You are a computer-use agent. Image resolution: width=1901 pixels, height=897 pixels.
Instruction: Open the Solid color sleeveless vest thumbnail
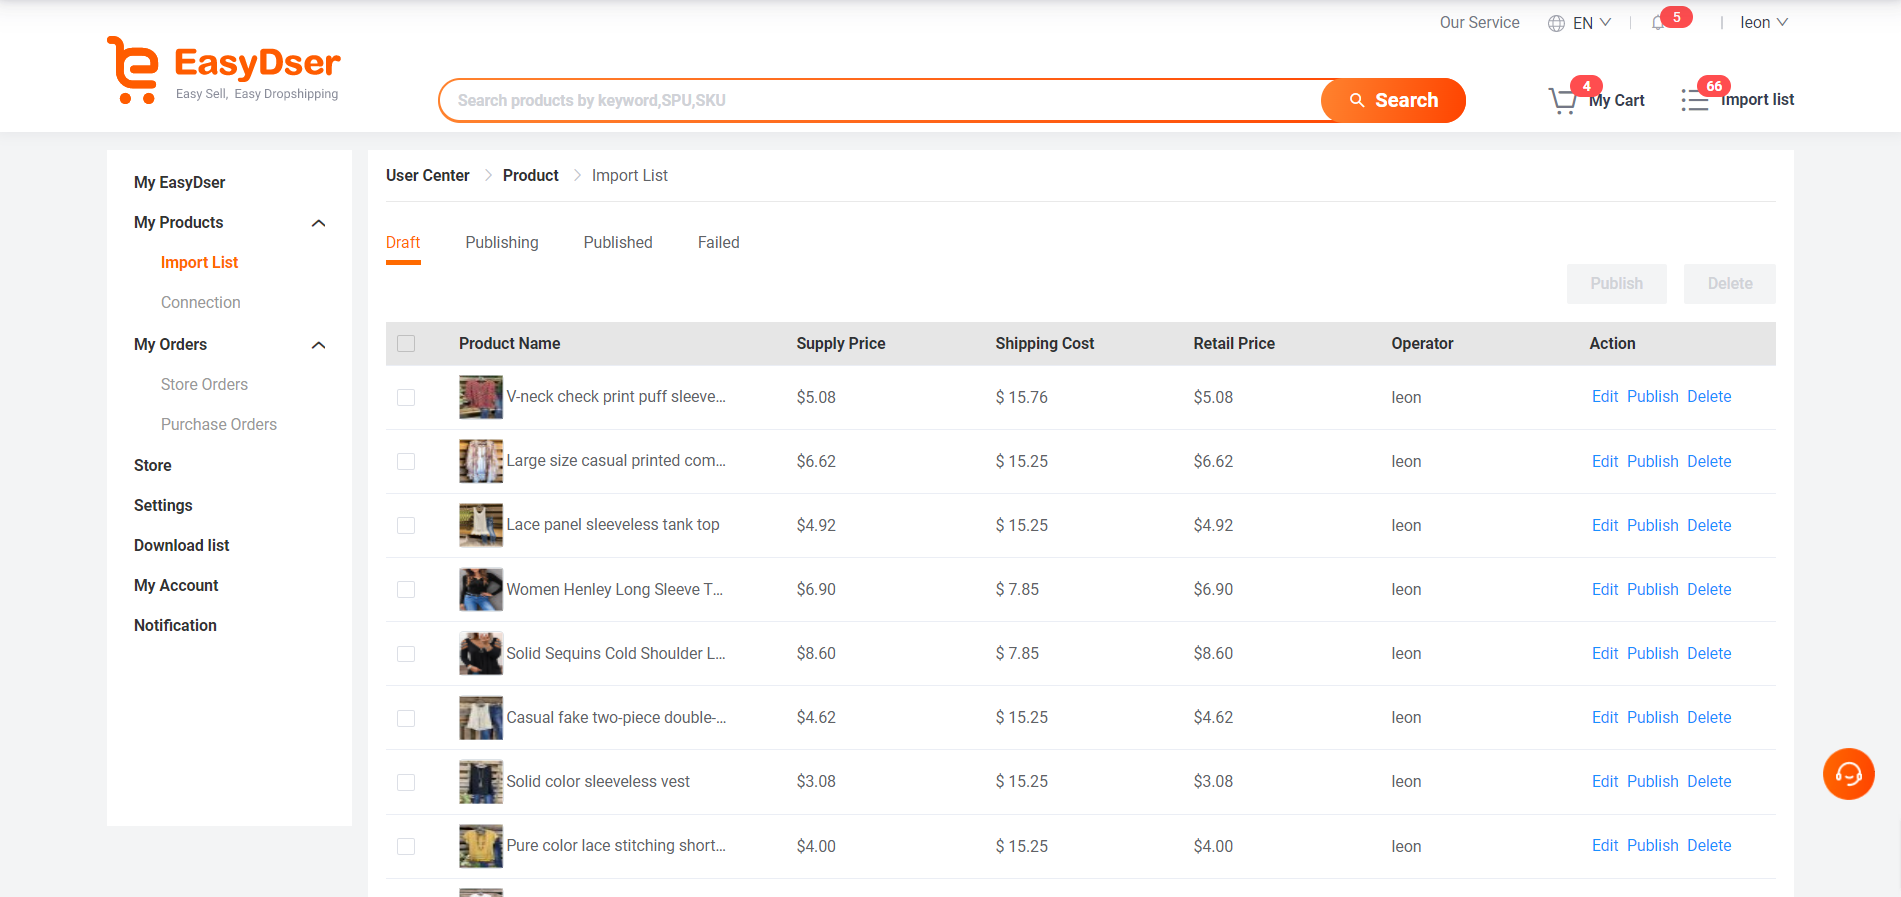pos(481,781)
